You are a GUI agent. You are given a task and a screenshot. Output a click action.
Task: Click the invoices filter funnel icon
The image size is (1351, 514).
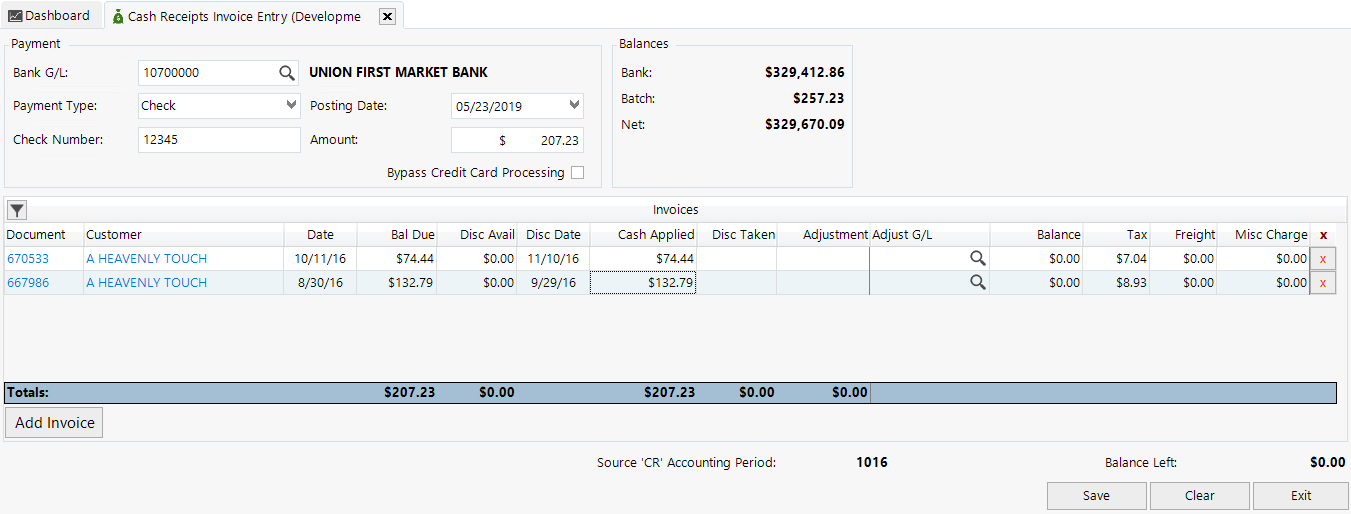[17, 210]
